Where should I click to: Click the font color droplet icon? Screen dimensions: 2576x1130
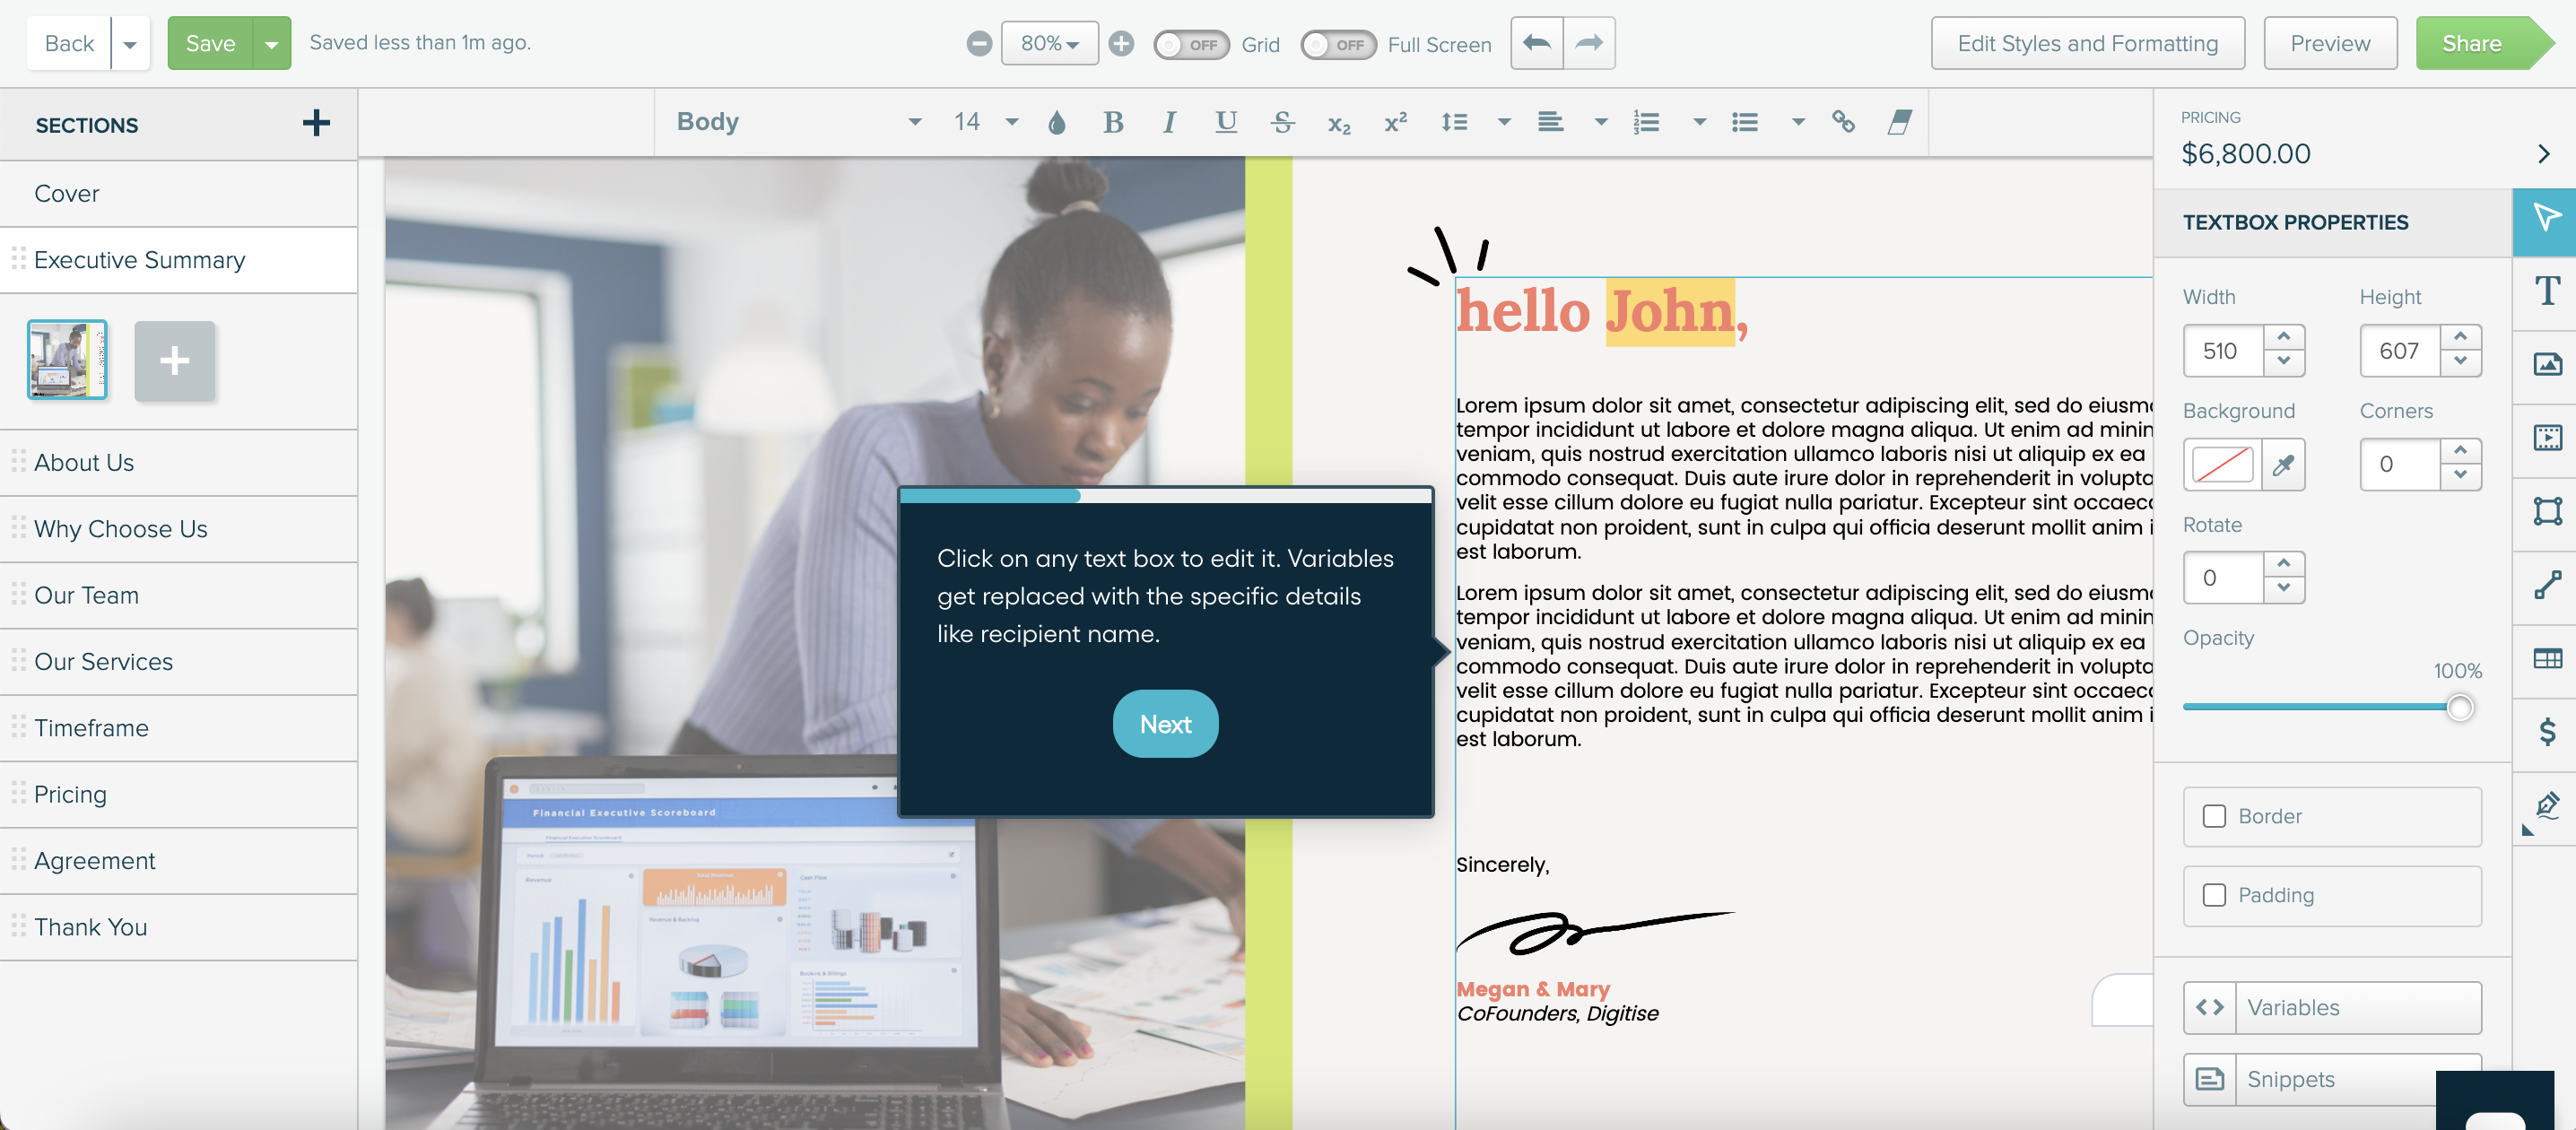pyautogui.click(x=1056, y=121)
